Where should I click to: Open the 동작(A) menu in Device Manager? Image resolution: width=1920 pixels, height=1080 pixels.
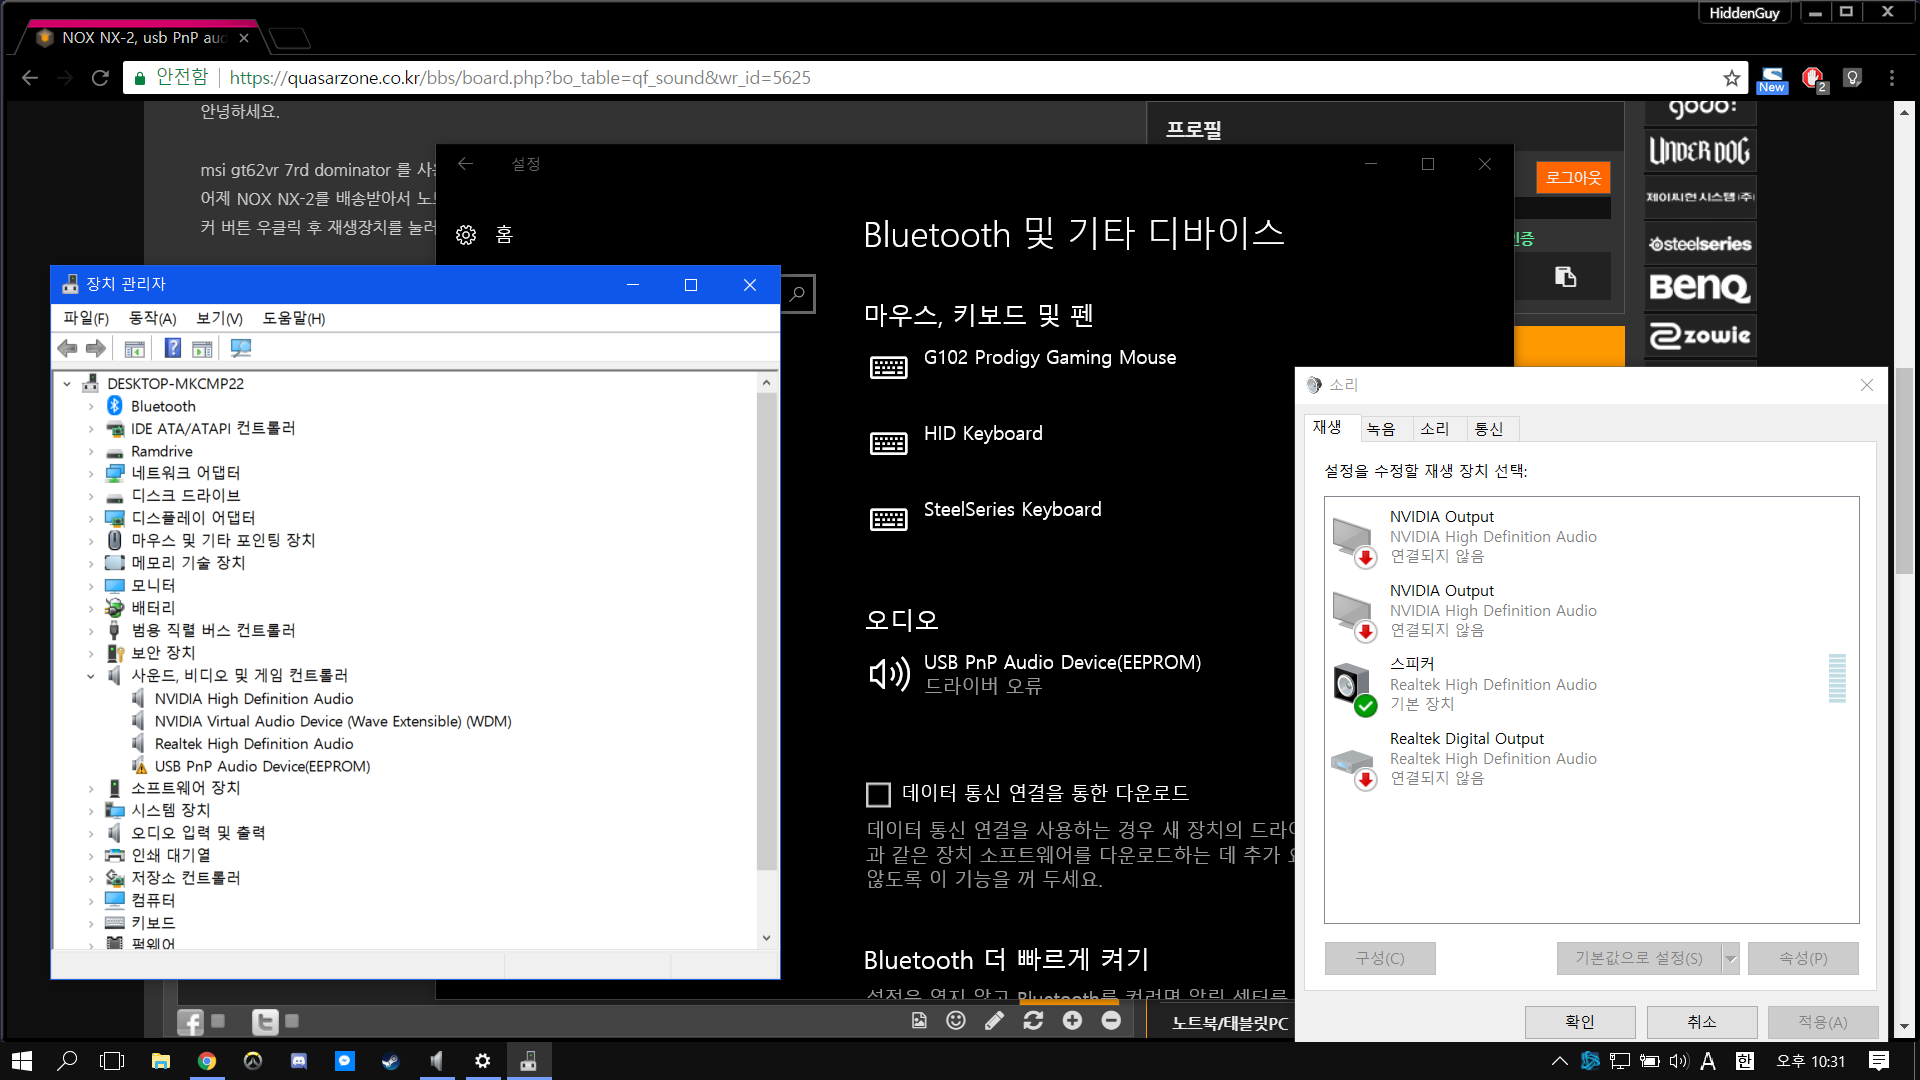pyautogui.click(x=151, y=318)
